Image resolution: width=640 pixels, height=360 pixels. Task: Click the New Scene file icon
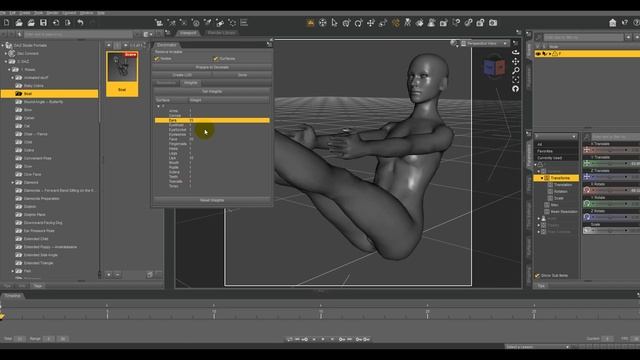pyautogui.click(x=7, y=23)
